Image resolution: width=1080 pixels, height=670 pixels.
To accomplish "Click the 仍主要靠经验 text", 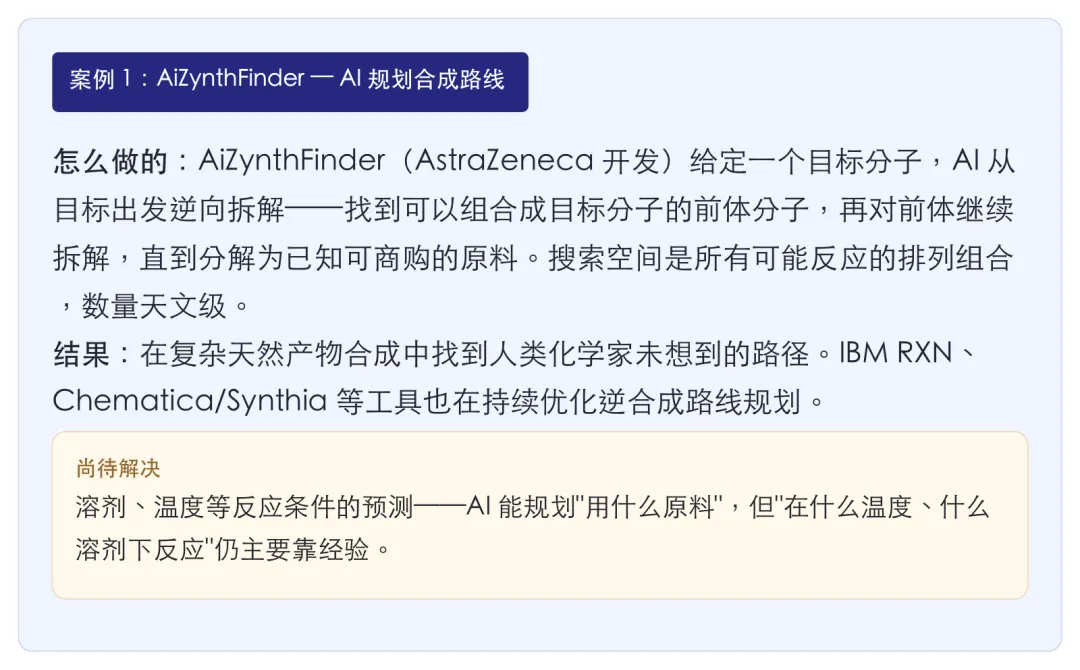I will click(x=291, y=549).
